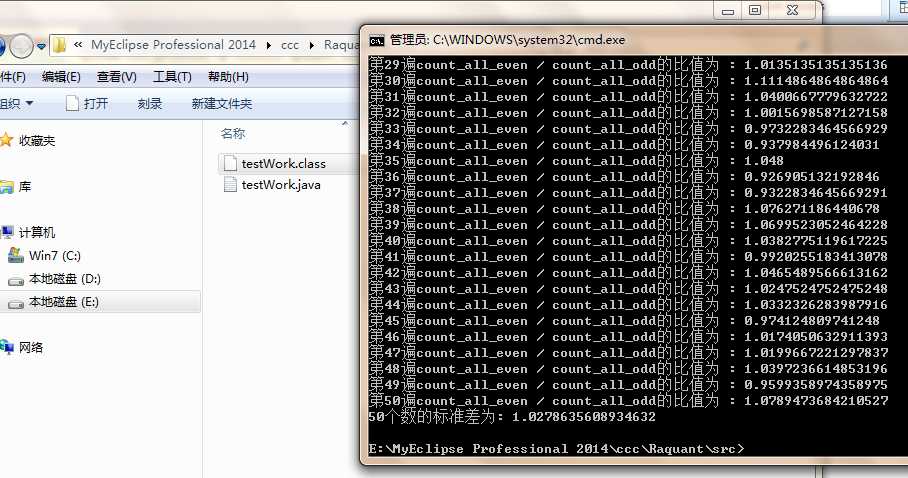Click the testWork.java file icon

tap(230, 184)
